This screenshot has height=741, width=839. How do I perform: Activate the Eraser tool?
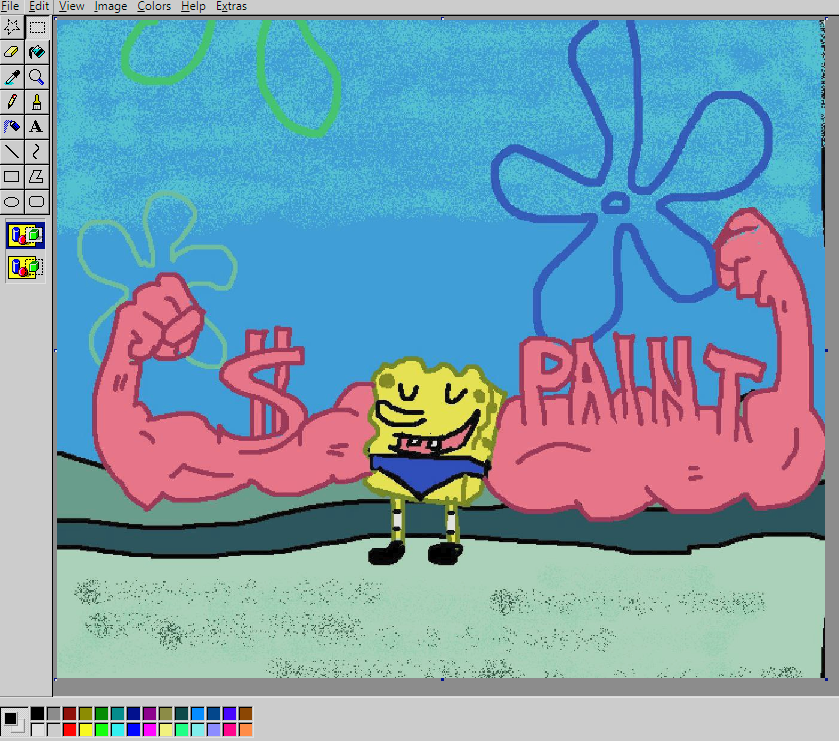point(12,52)
